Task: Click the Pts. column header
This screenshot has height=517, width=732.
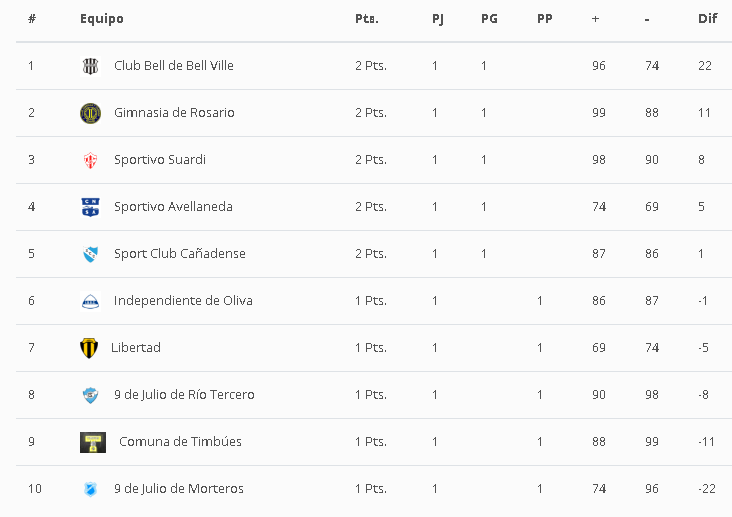Action: (367, 19)
